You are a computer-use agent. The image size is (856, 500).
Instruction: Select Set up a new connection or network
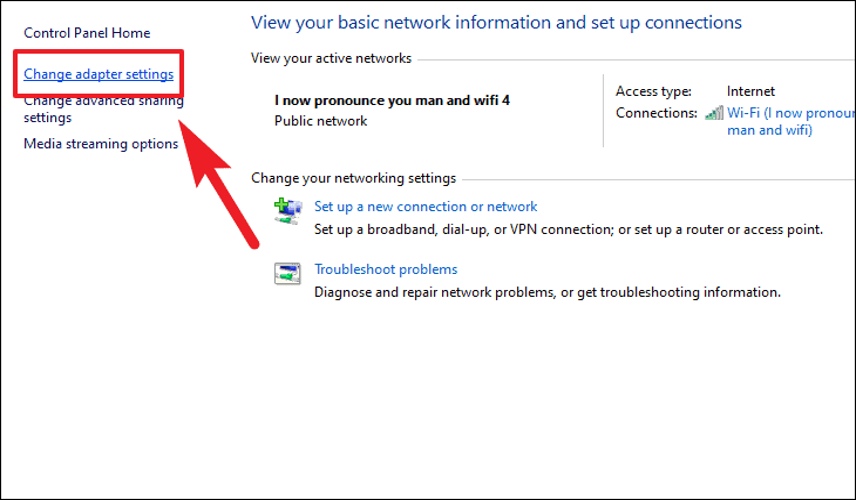tap(426, 206)
